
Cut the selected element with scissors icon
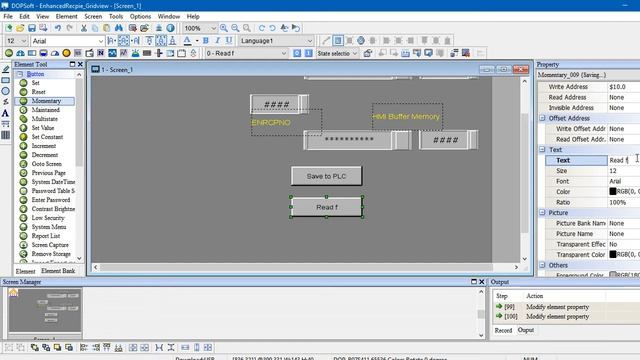coord(84,28)
